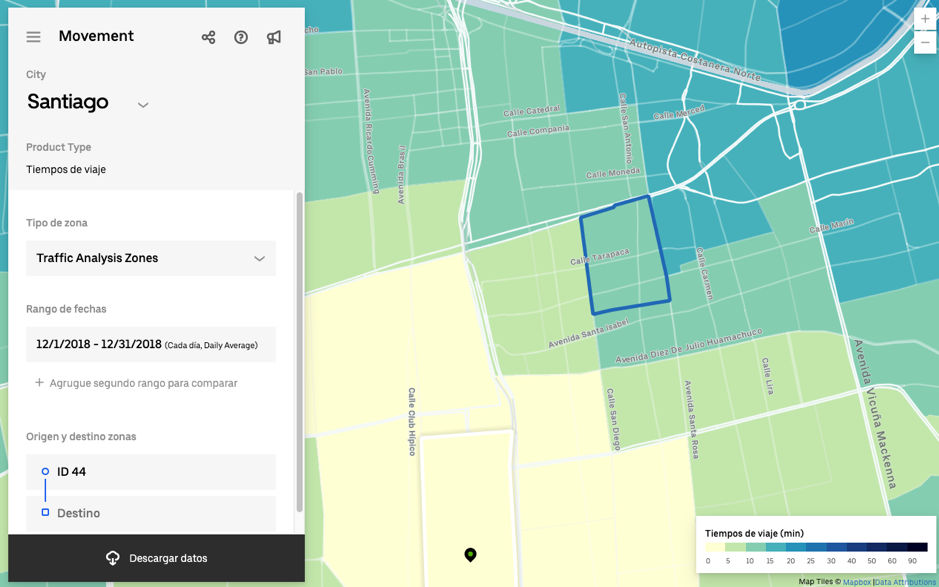Select the blue outlined zone on map
Screen dimensions: 939x587
pyautogui.click(x=625, y=255)
